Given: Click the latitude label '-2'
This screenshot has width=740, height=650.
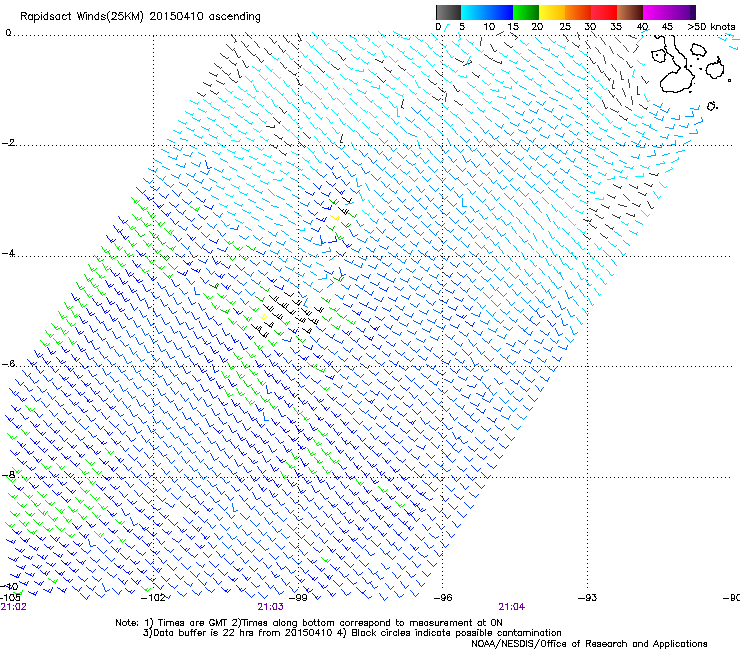Looking at the screenshot, I should [x=8, y=143].
